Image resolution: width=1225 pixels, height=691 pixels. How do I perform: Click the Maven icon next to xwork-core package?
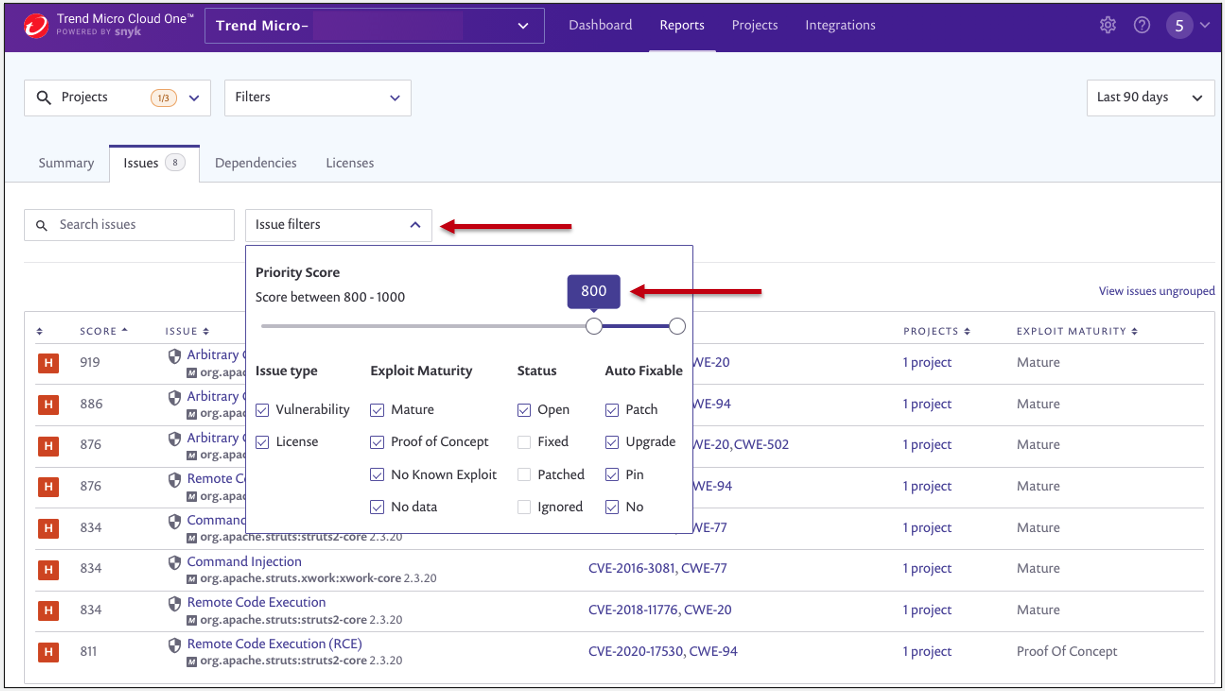pos(192,579)
